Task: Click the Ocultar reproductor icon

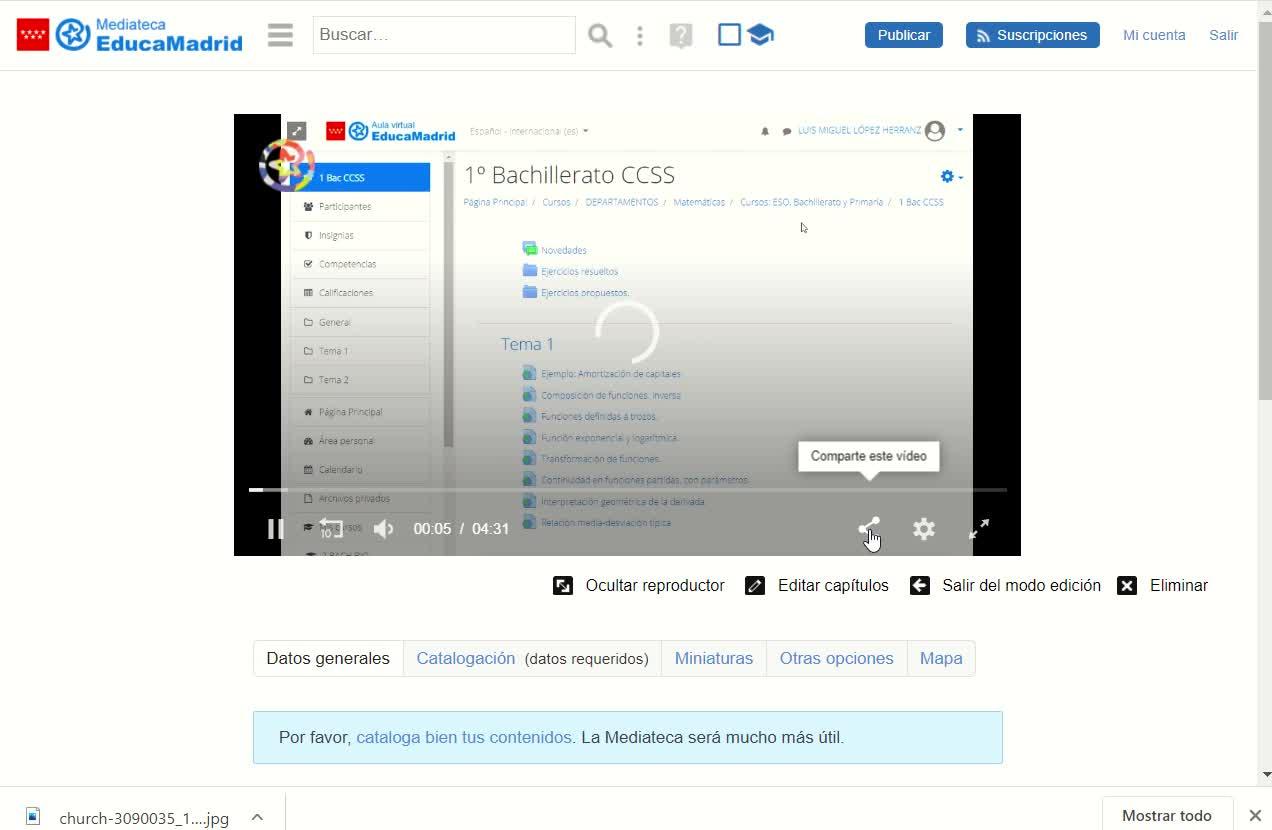Action: (x=563, y=585)
